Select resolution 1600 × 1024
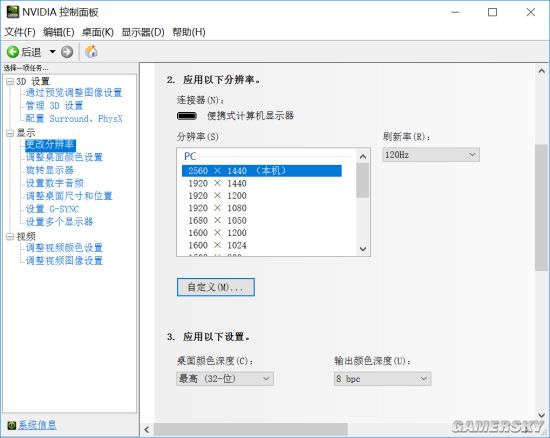Screen dimensions: 550x438 [x=217, y=245]
